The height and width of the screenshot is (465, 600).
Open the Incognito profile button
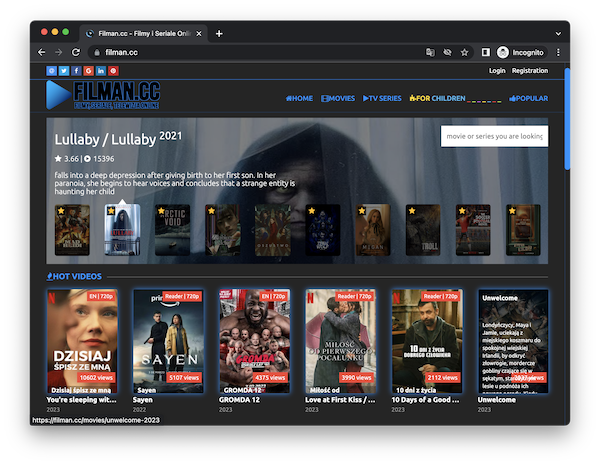point(521,52)
